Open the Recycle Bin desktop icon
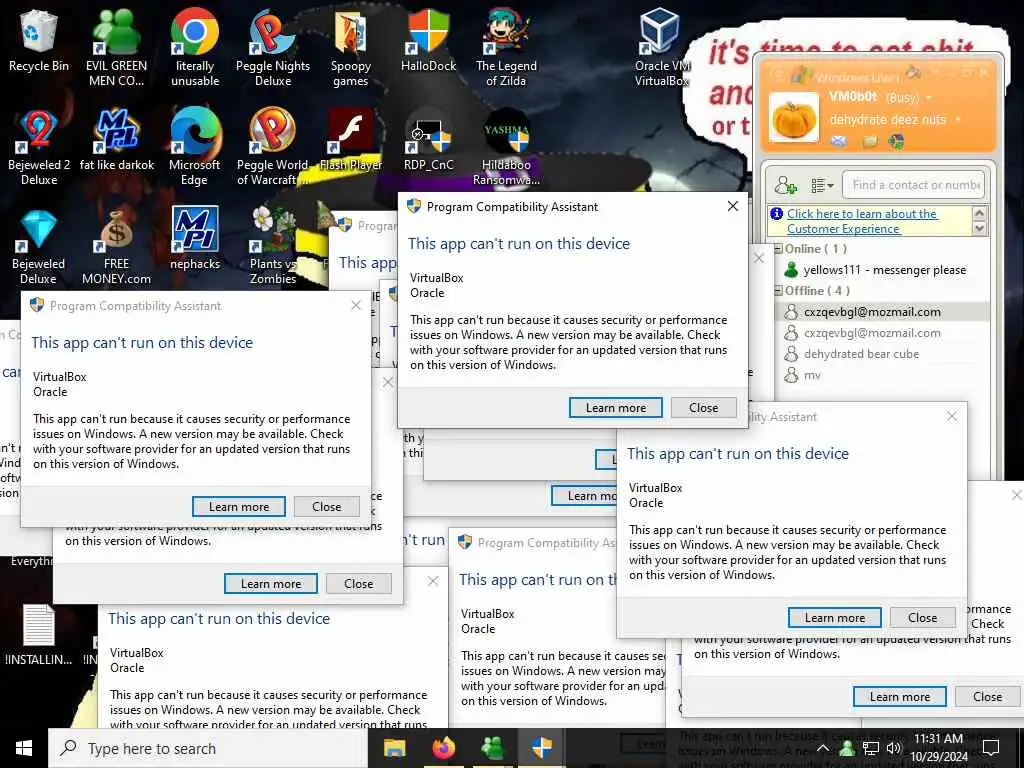This screenshot has width=1024, height=768. (x=39, y=40)
